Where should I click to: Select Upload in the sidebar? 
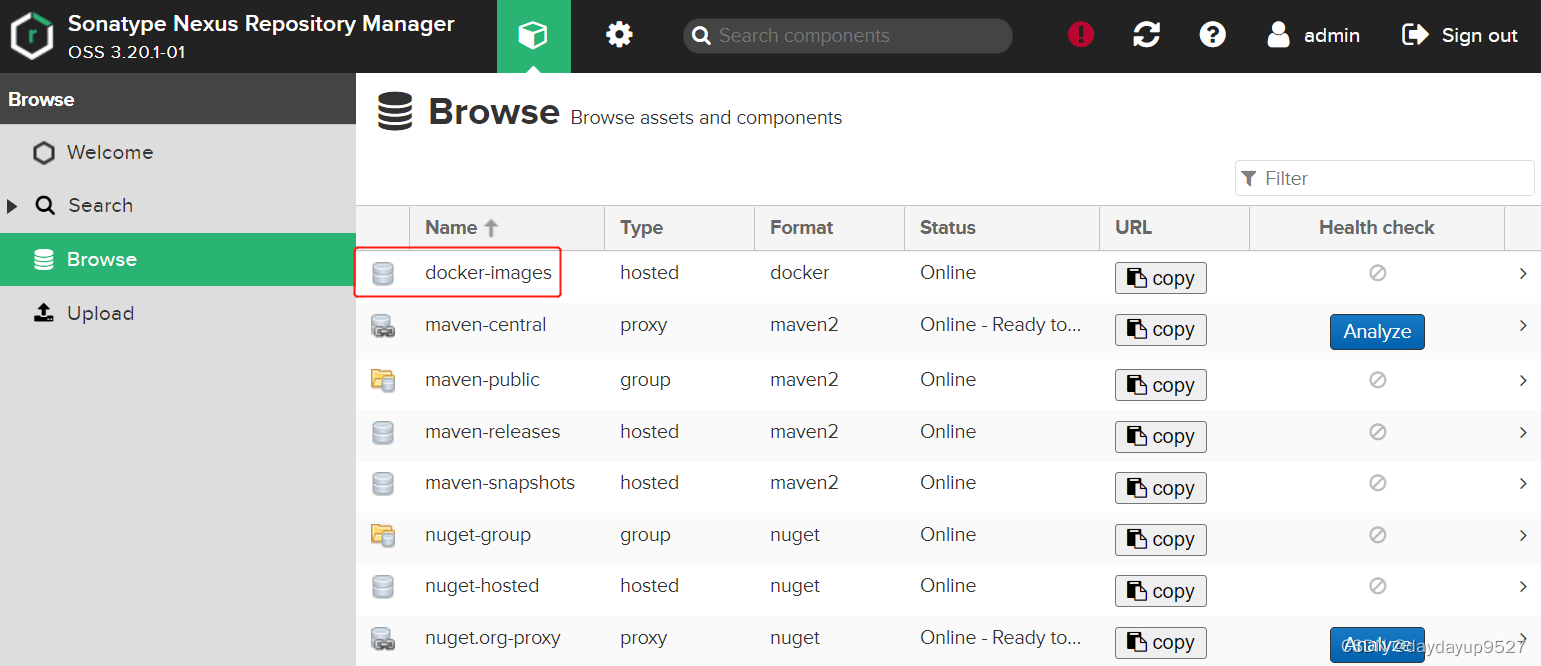coord(178,313)
